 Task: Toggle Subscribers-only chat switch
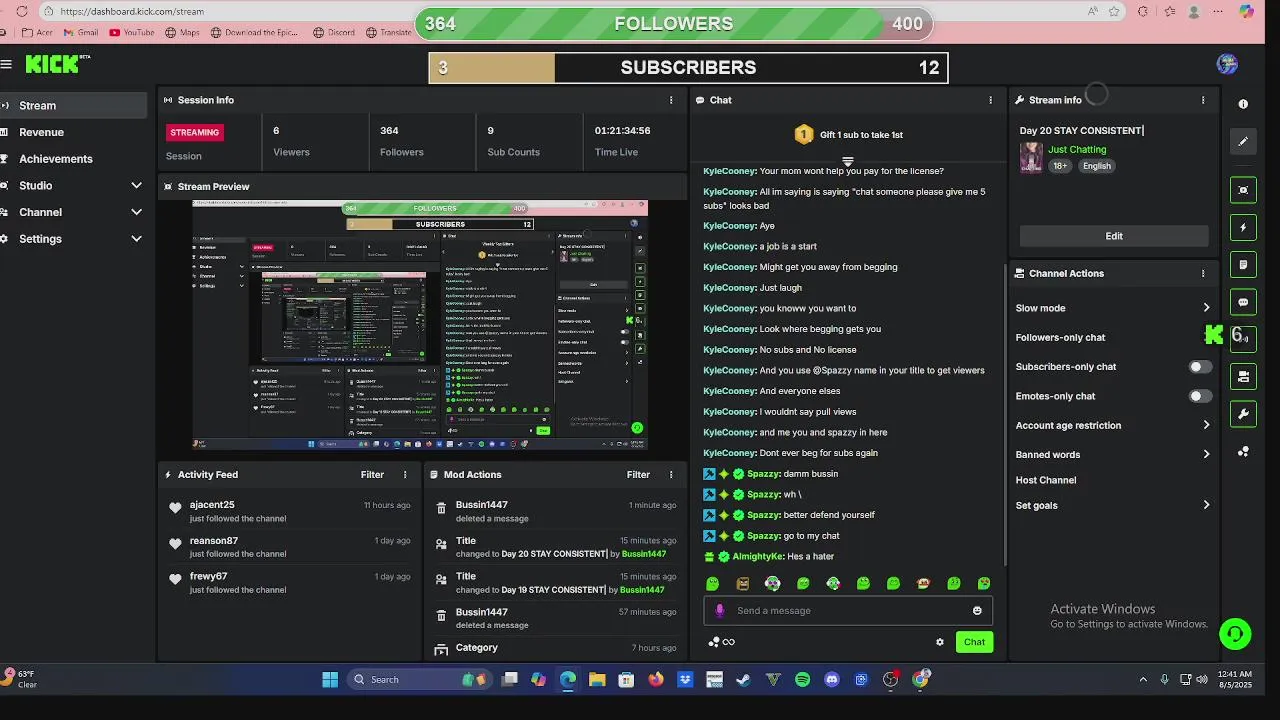(1200, 367)
